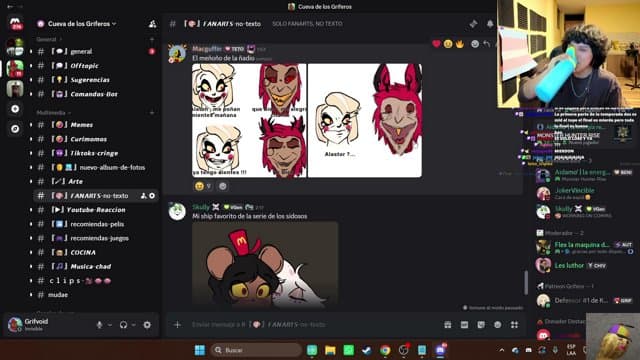The height and width of the screenshot is (360, 640).
Task: Open invite people icon beside server name
Action: 152,24
